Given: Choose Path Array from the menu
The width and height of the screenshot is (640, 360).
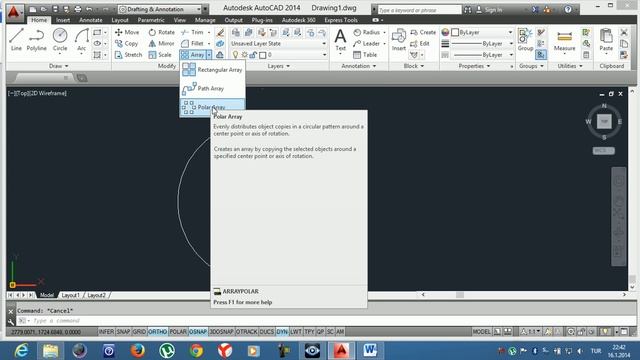Looking at the screenshot, I should click(212, 88).
